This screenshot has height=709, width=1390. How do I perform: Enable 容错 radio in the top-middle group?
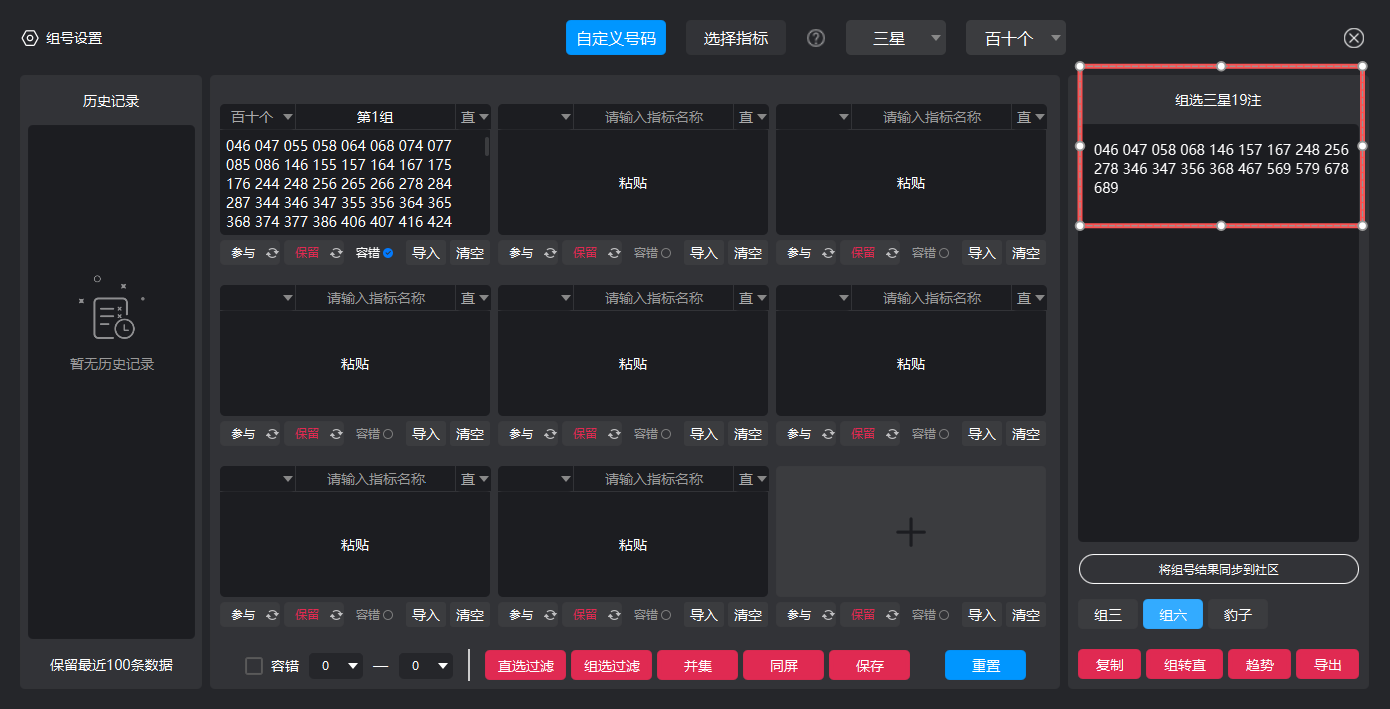coord(666,253)
